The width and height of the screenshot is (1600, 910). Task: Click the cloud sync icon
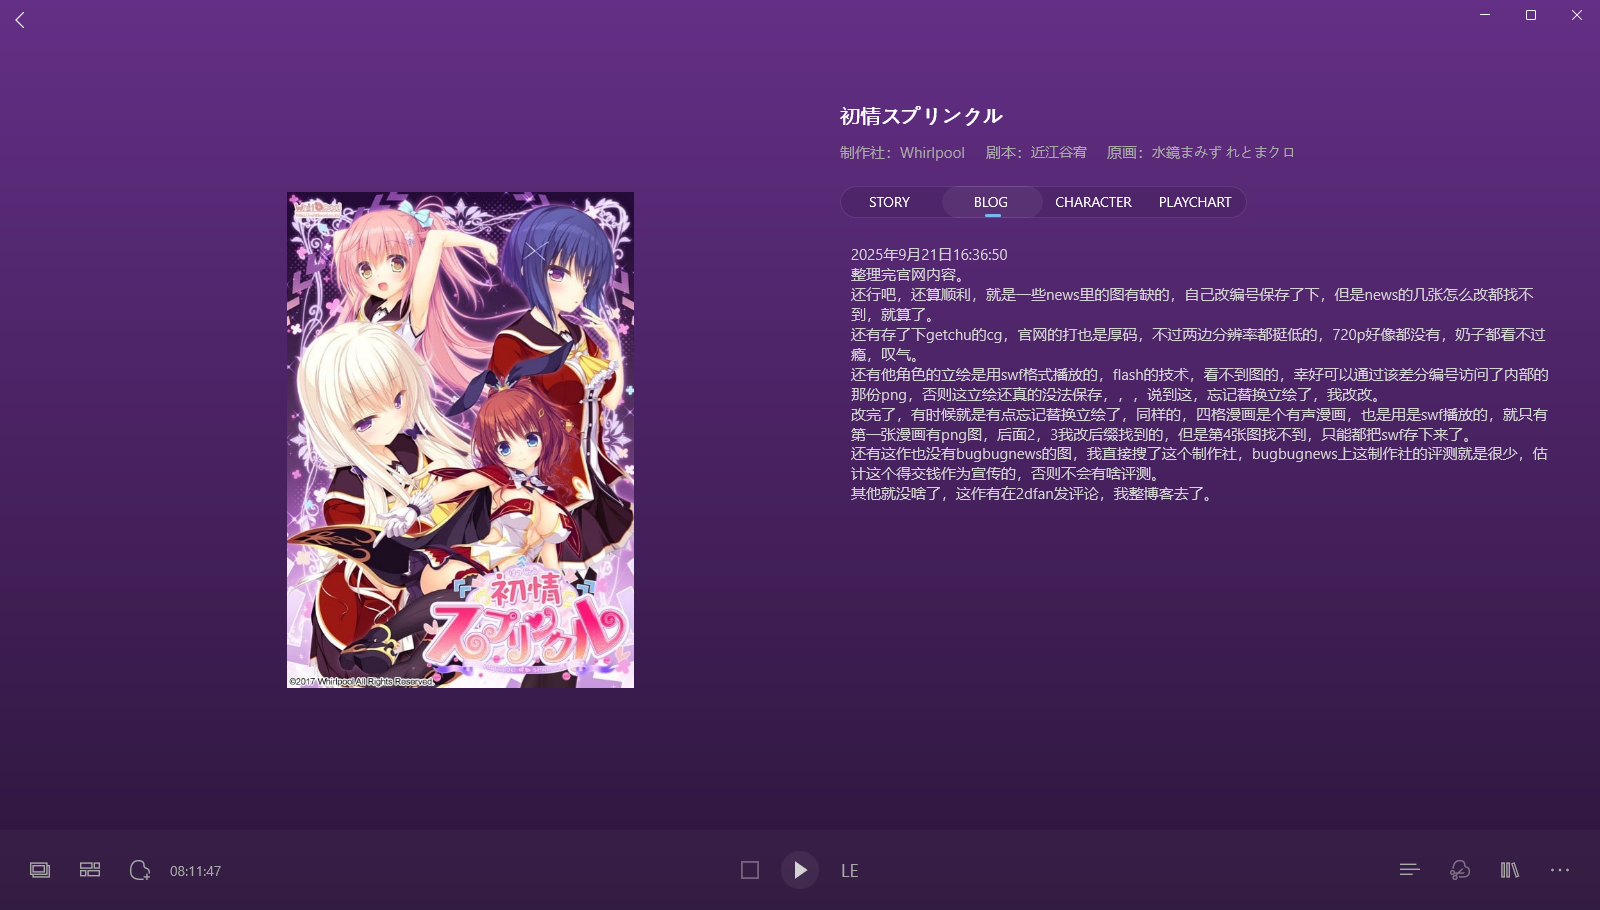point(1460,870)
